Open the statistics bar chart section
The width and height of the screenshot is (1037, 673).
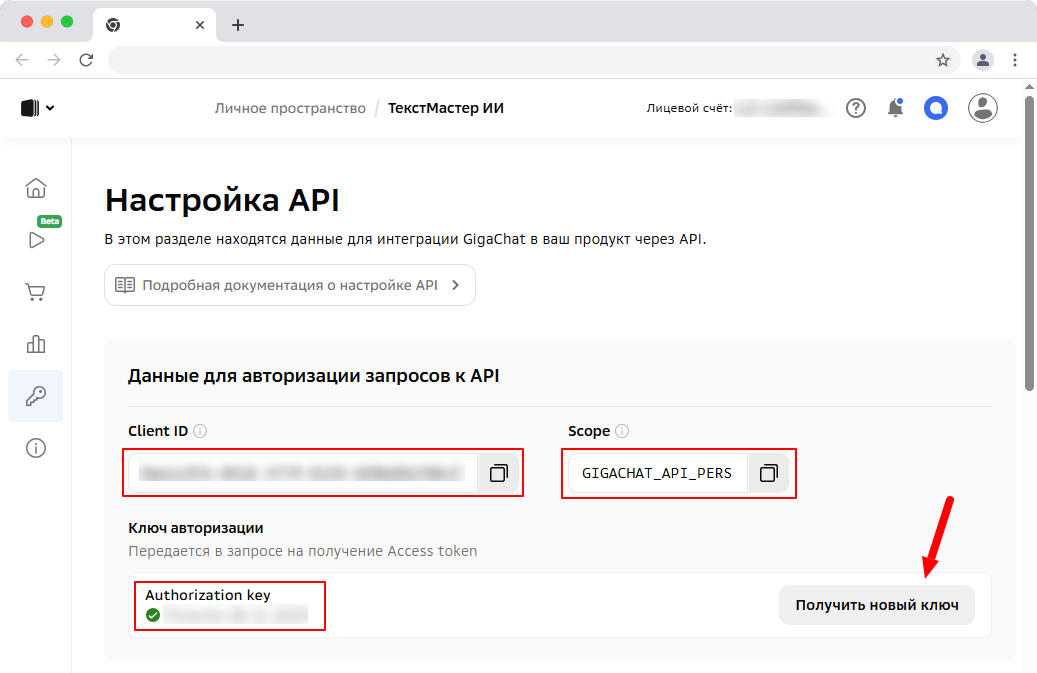tap(36, 344)
